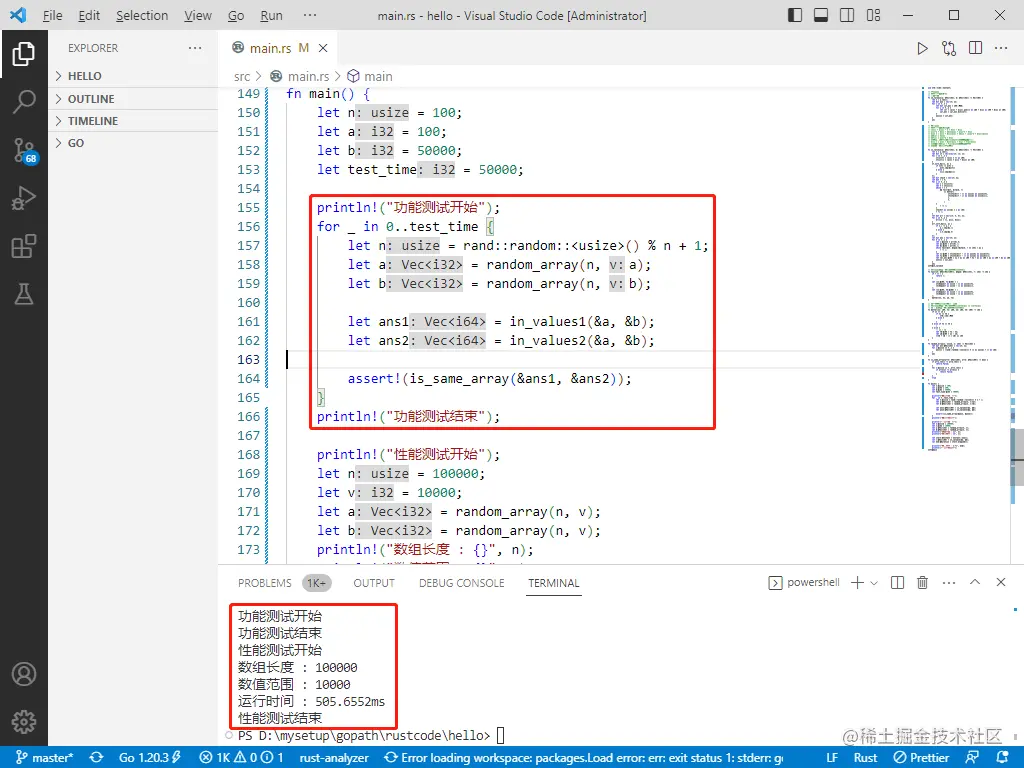
Task: Open the Explorer view in activity bar
Action: [x=24, y=54]
